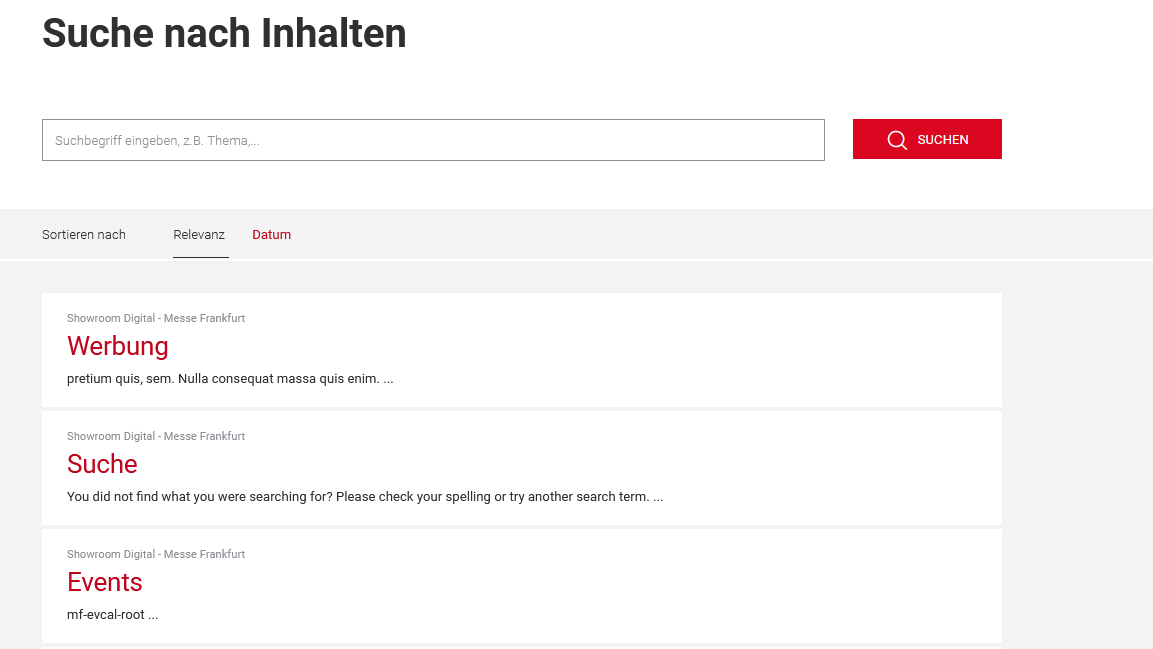Open the Werbung search result

tap(117, 346)
